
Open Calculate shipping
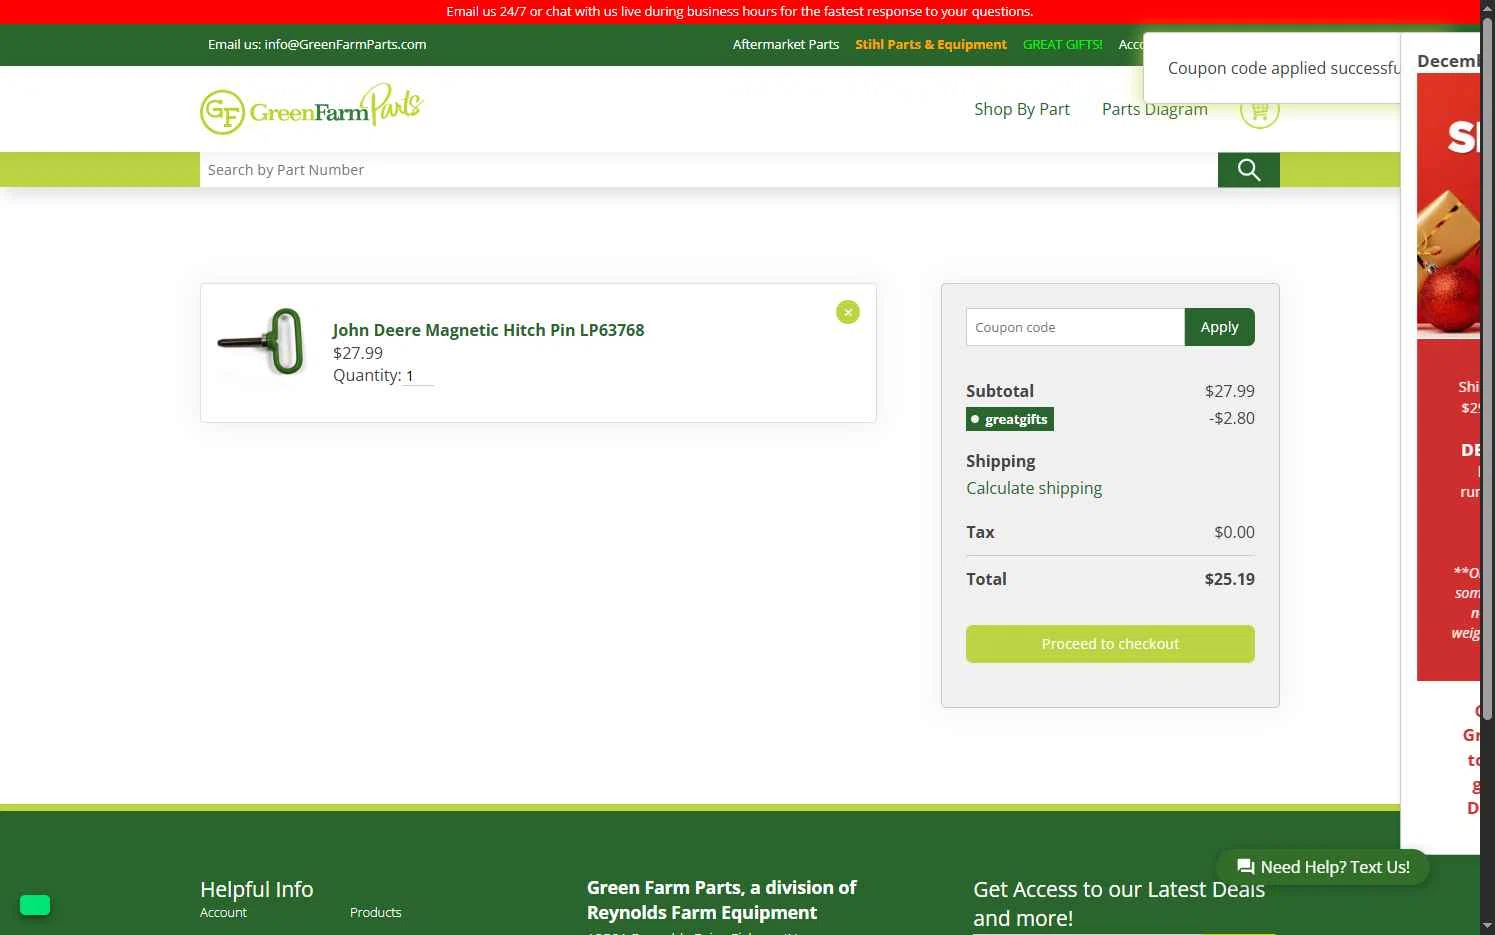coord(1034,488)
